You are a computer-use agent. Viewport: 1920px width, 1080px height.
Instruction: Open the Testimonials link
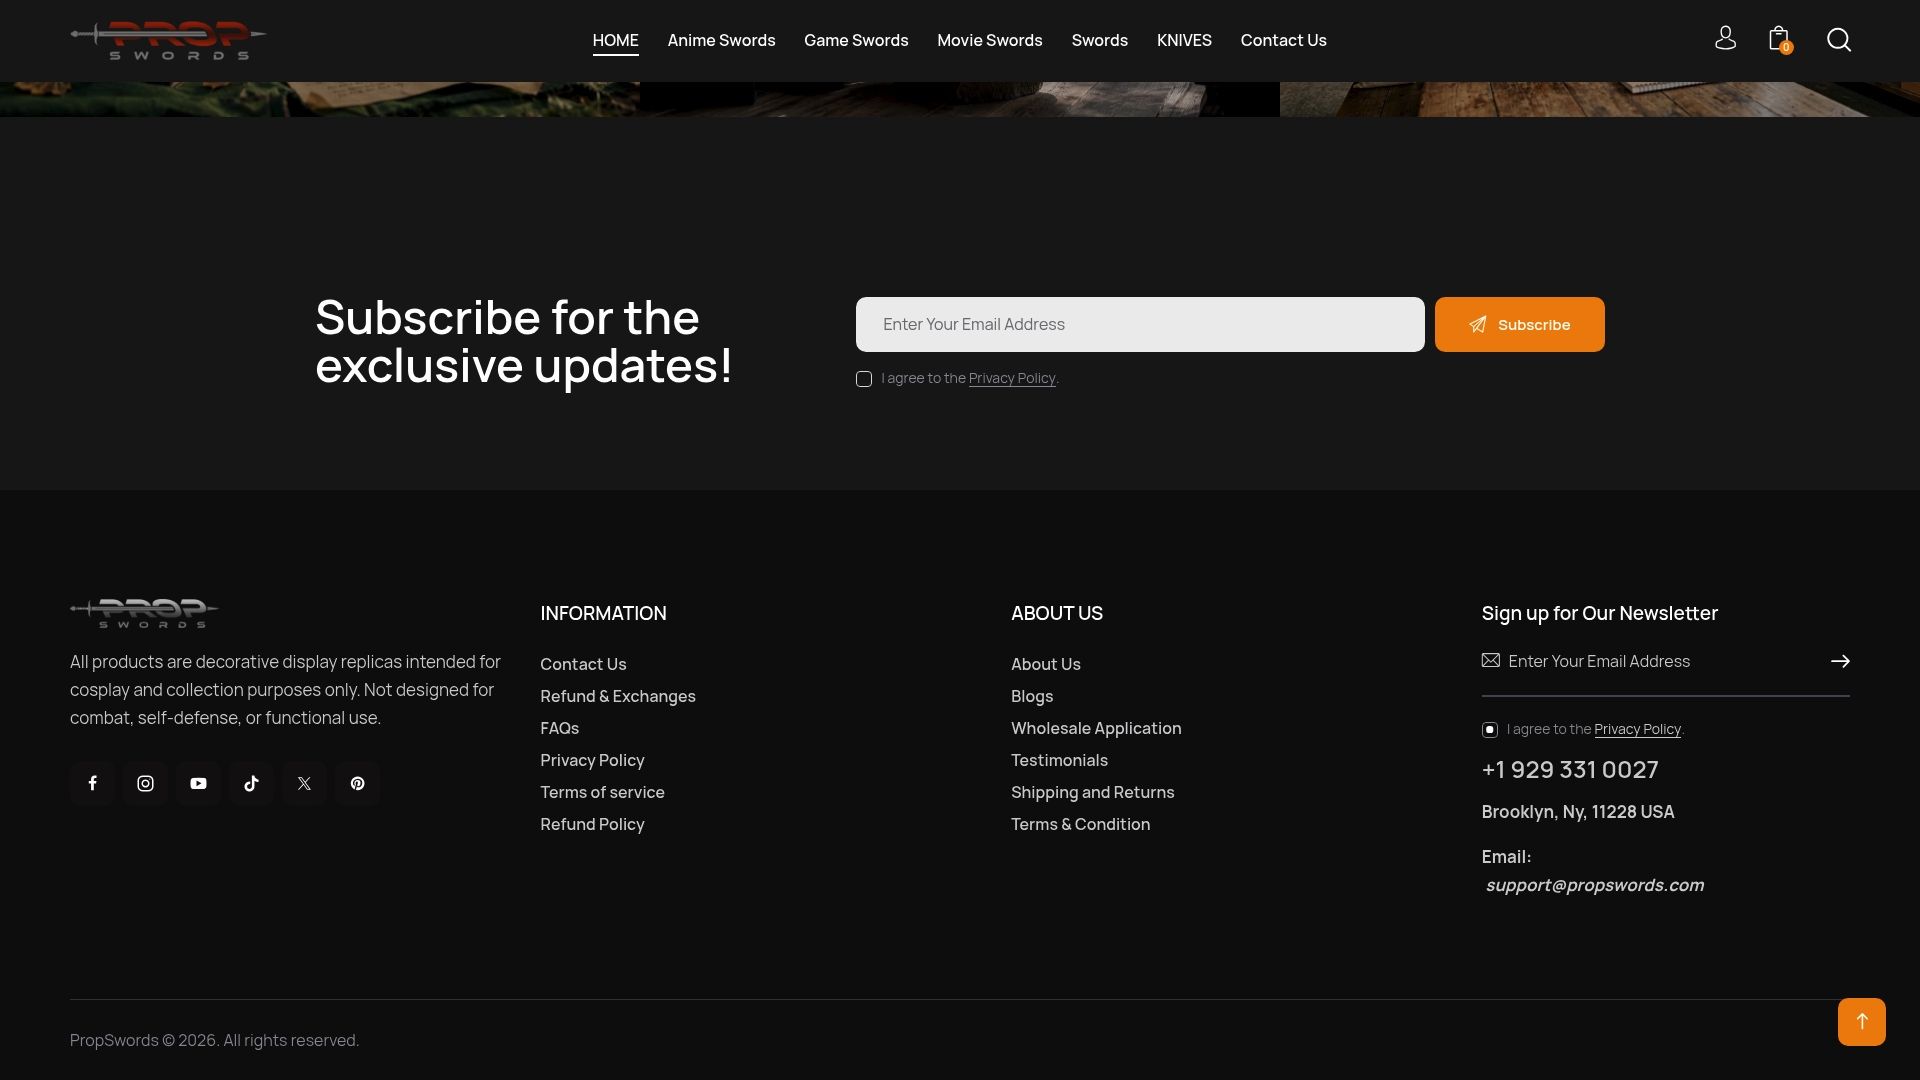coord(1059,760)
